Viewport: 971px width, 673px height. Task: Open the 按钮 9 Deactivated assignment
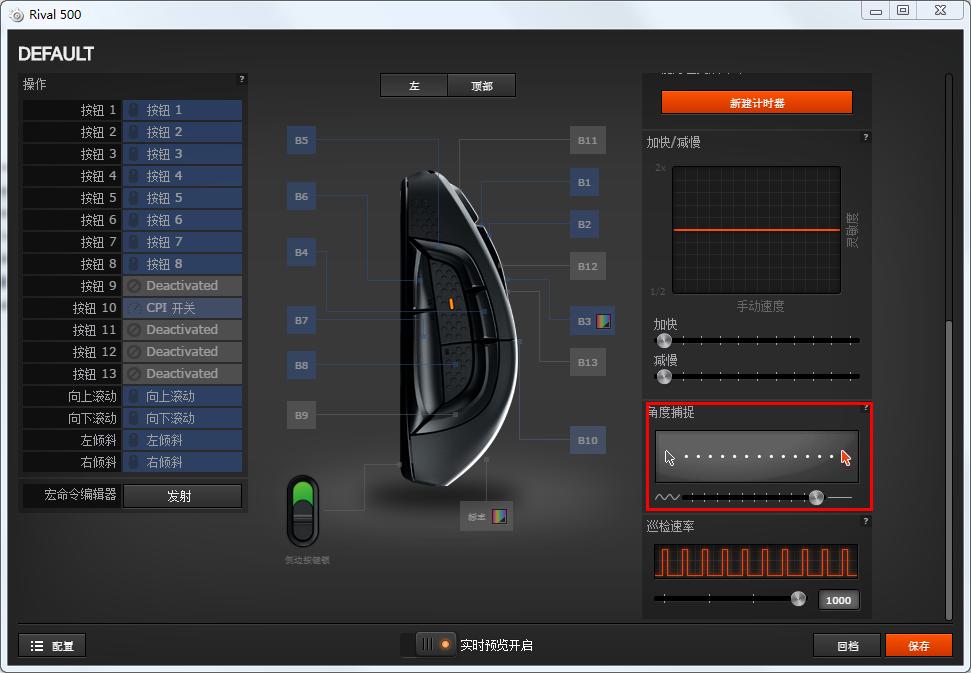[x=182, y=286]
